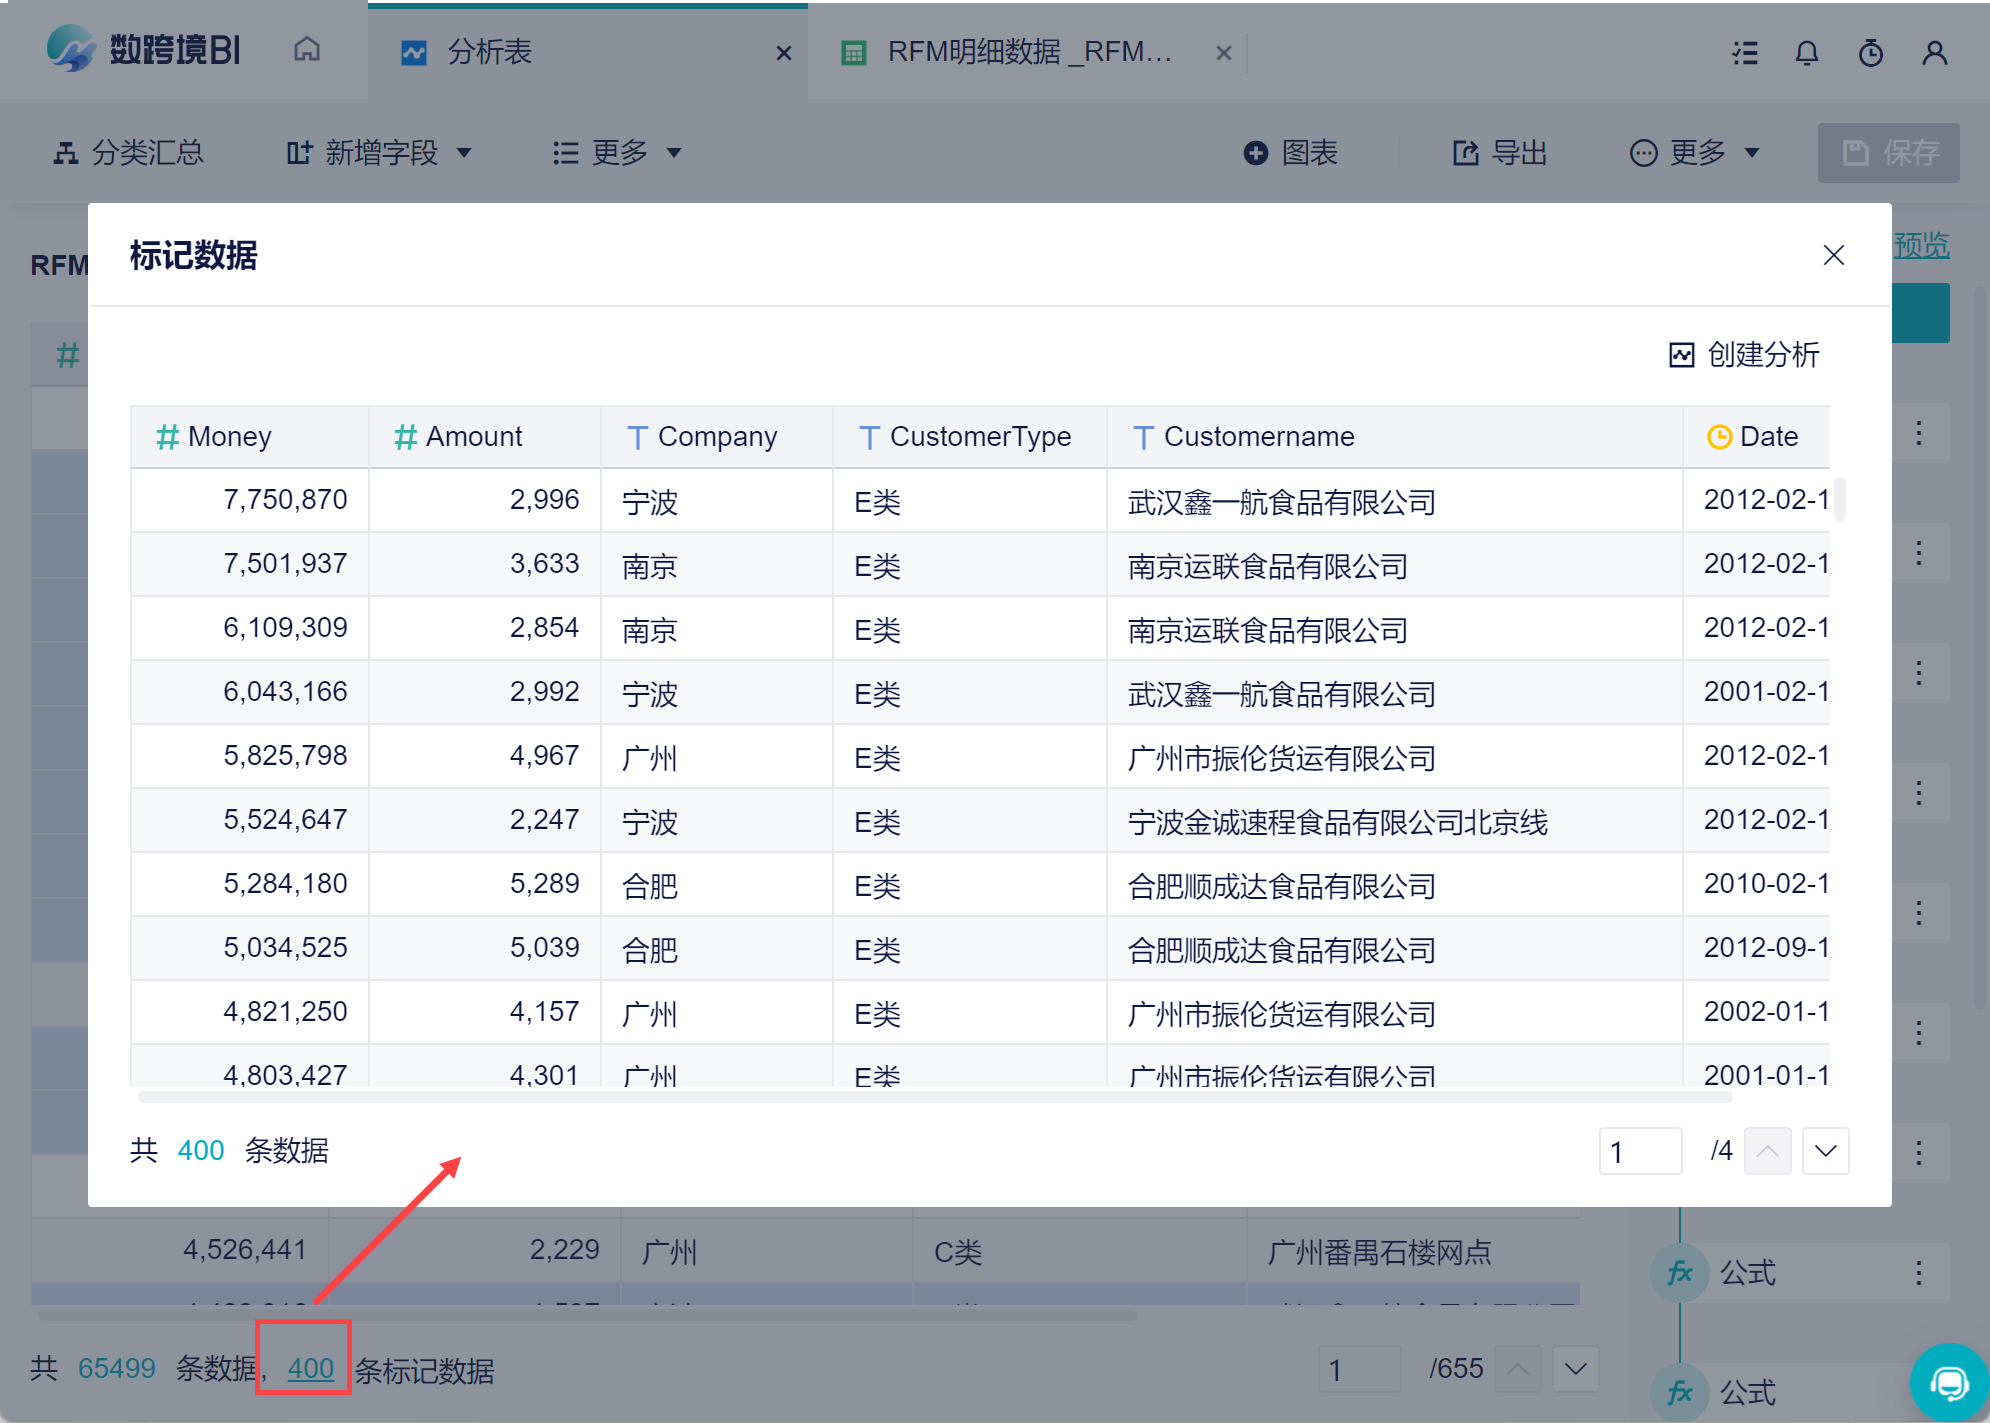
Task: Open the notifications bell icon
Action: point(1806,53)
